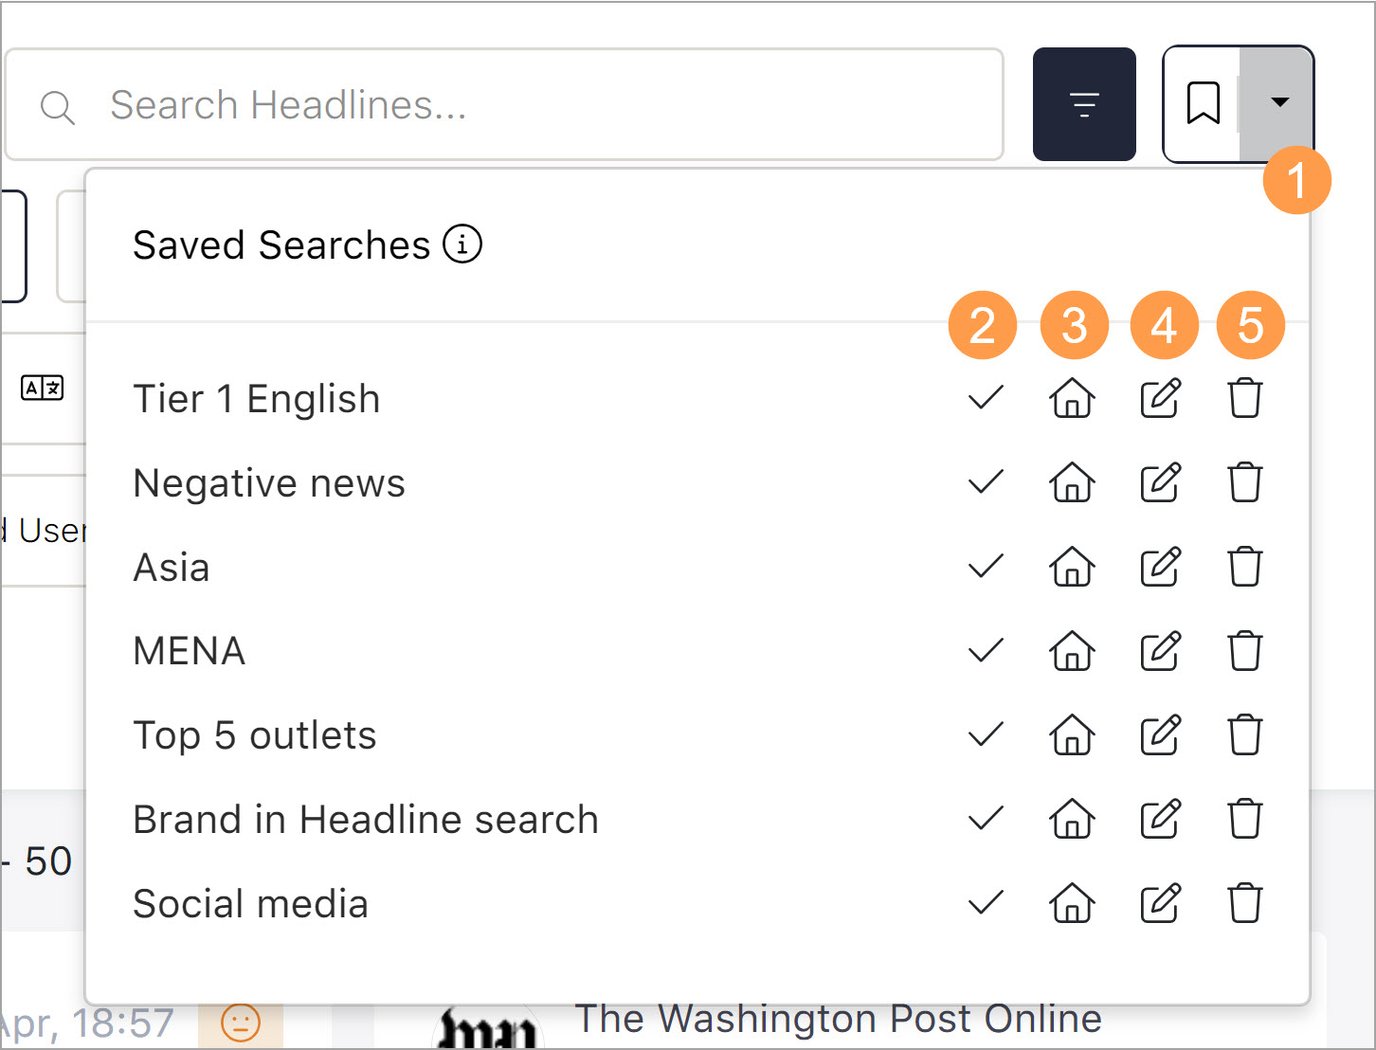This screenshot has height=1050, width=1376.
Task: Open the filters icon next to search bar
Action: (1085, 103)
